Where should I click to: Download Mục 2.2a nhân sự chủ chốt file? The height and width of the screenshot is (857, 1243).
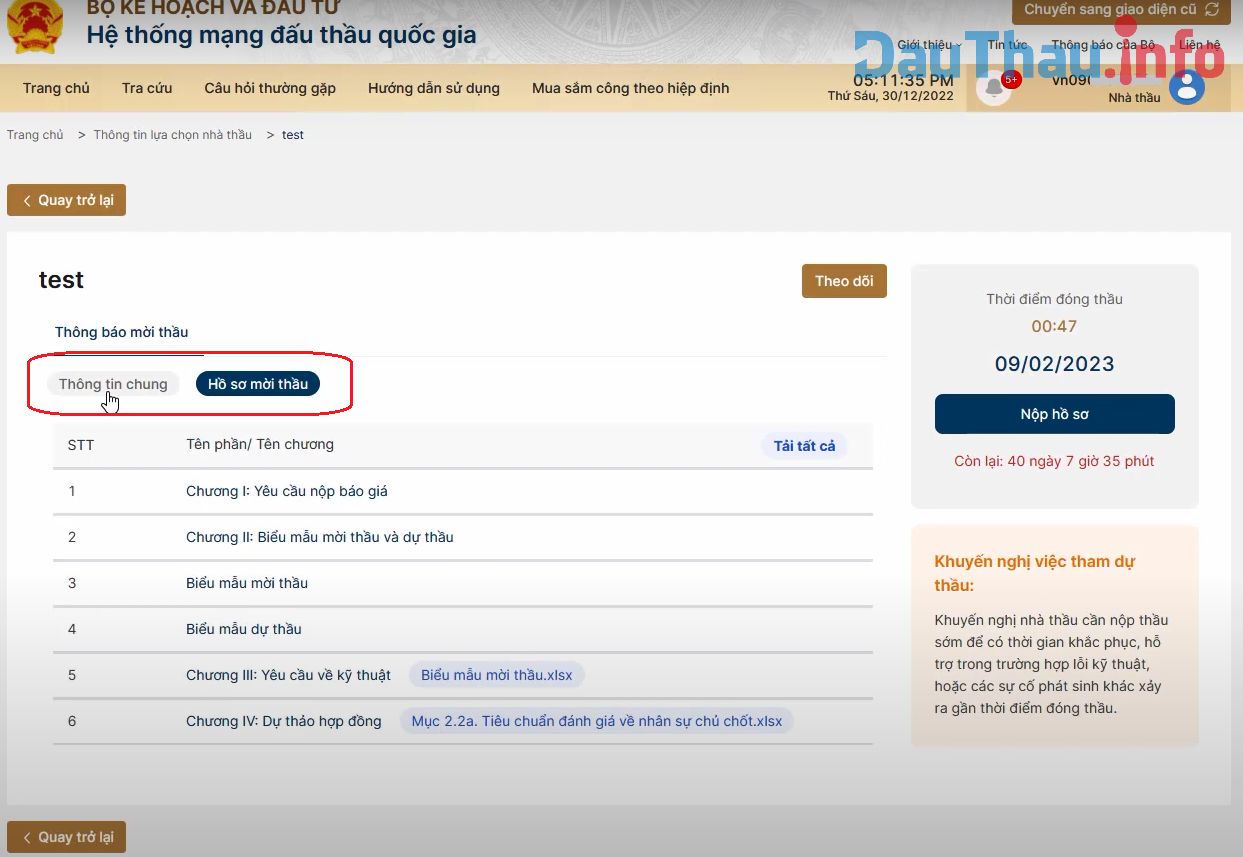coord(596,721)
